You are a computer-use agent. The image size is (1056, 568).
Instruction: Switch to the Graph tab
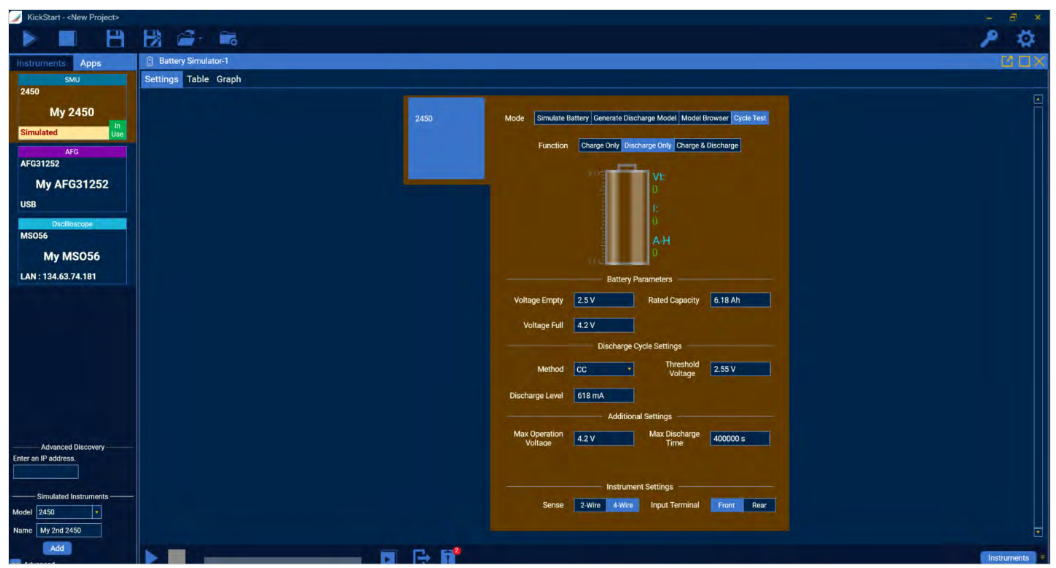tap(229, 79)
